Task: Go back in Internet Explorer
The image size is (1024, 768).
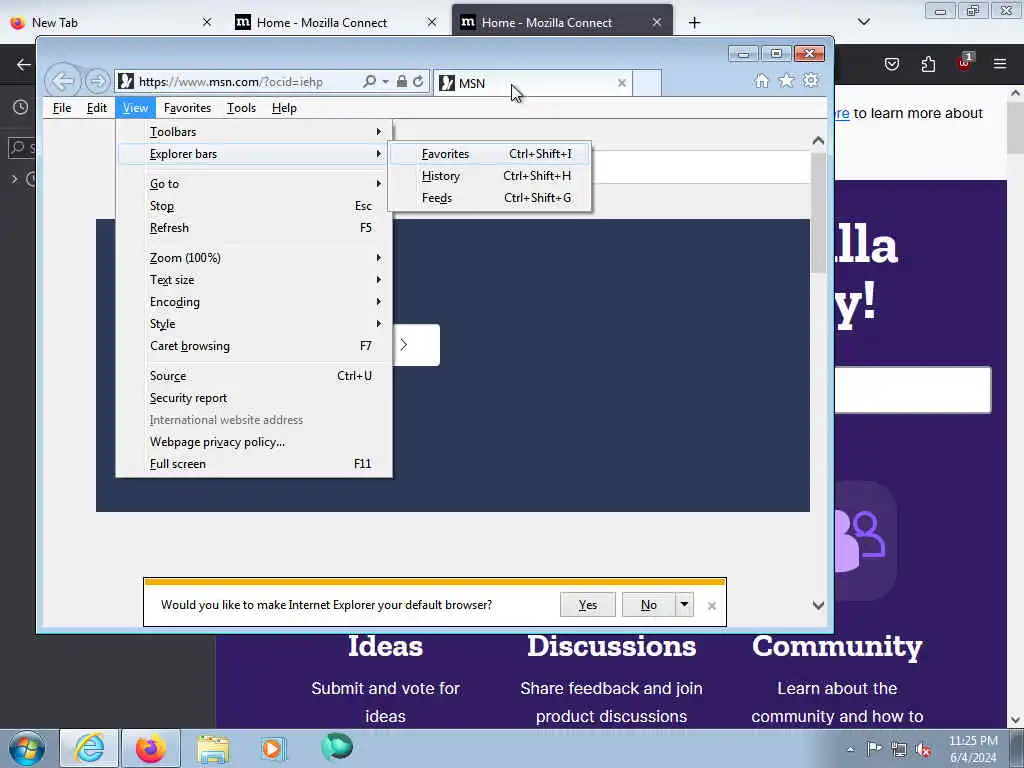Action: pyautogui.click(x=63, y=82)
